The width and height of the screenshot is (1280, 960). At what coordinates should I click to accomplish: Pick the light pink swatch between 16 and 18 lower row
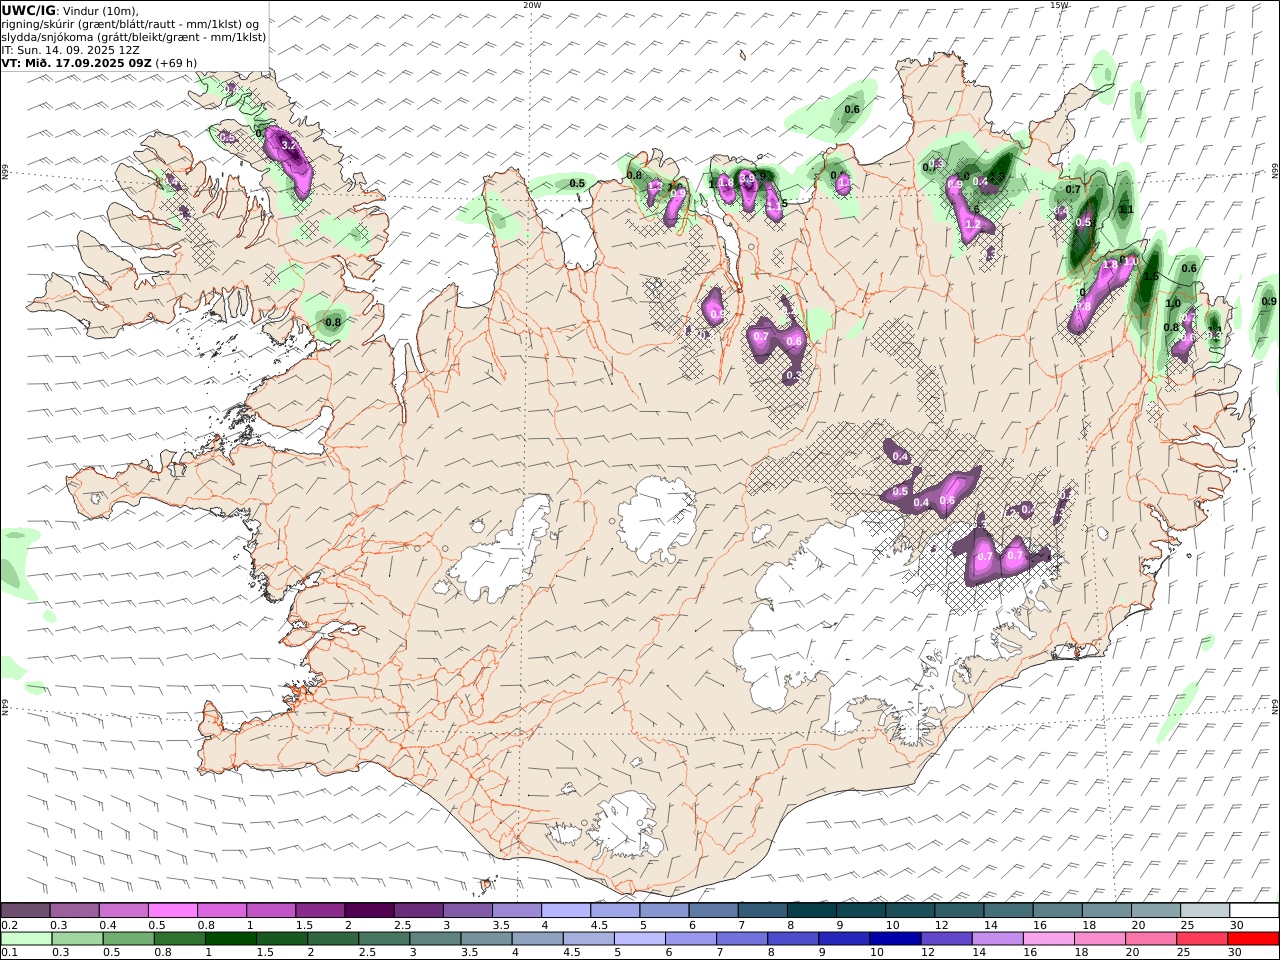pos(1047,939)
